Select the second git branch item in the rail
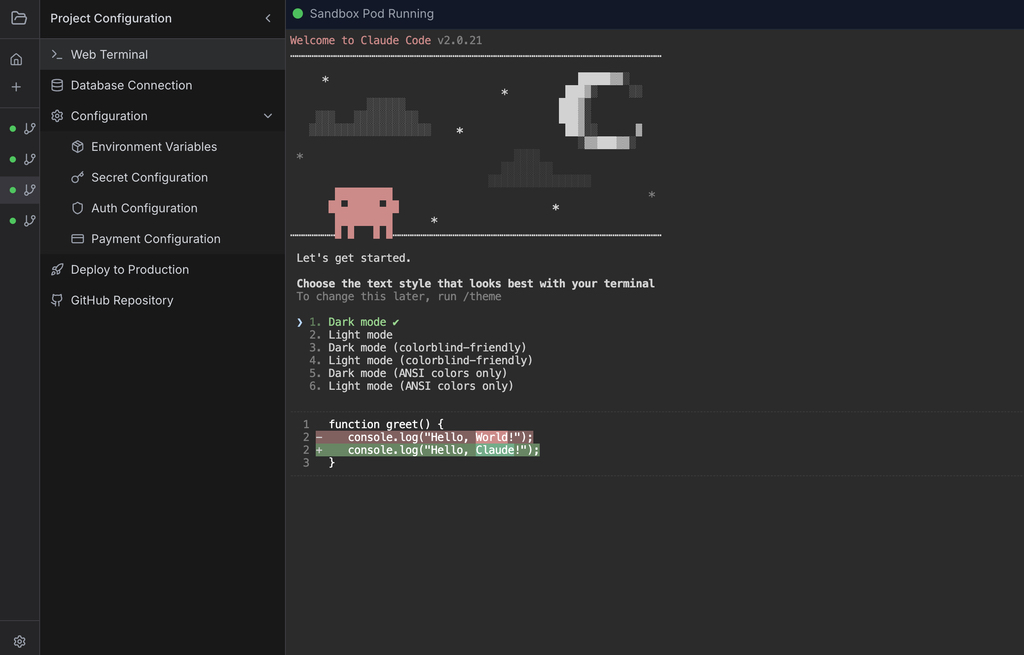 [22, 159]
